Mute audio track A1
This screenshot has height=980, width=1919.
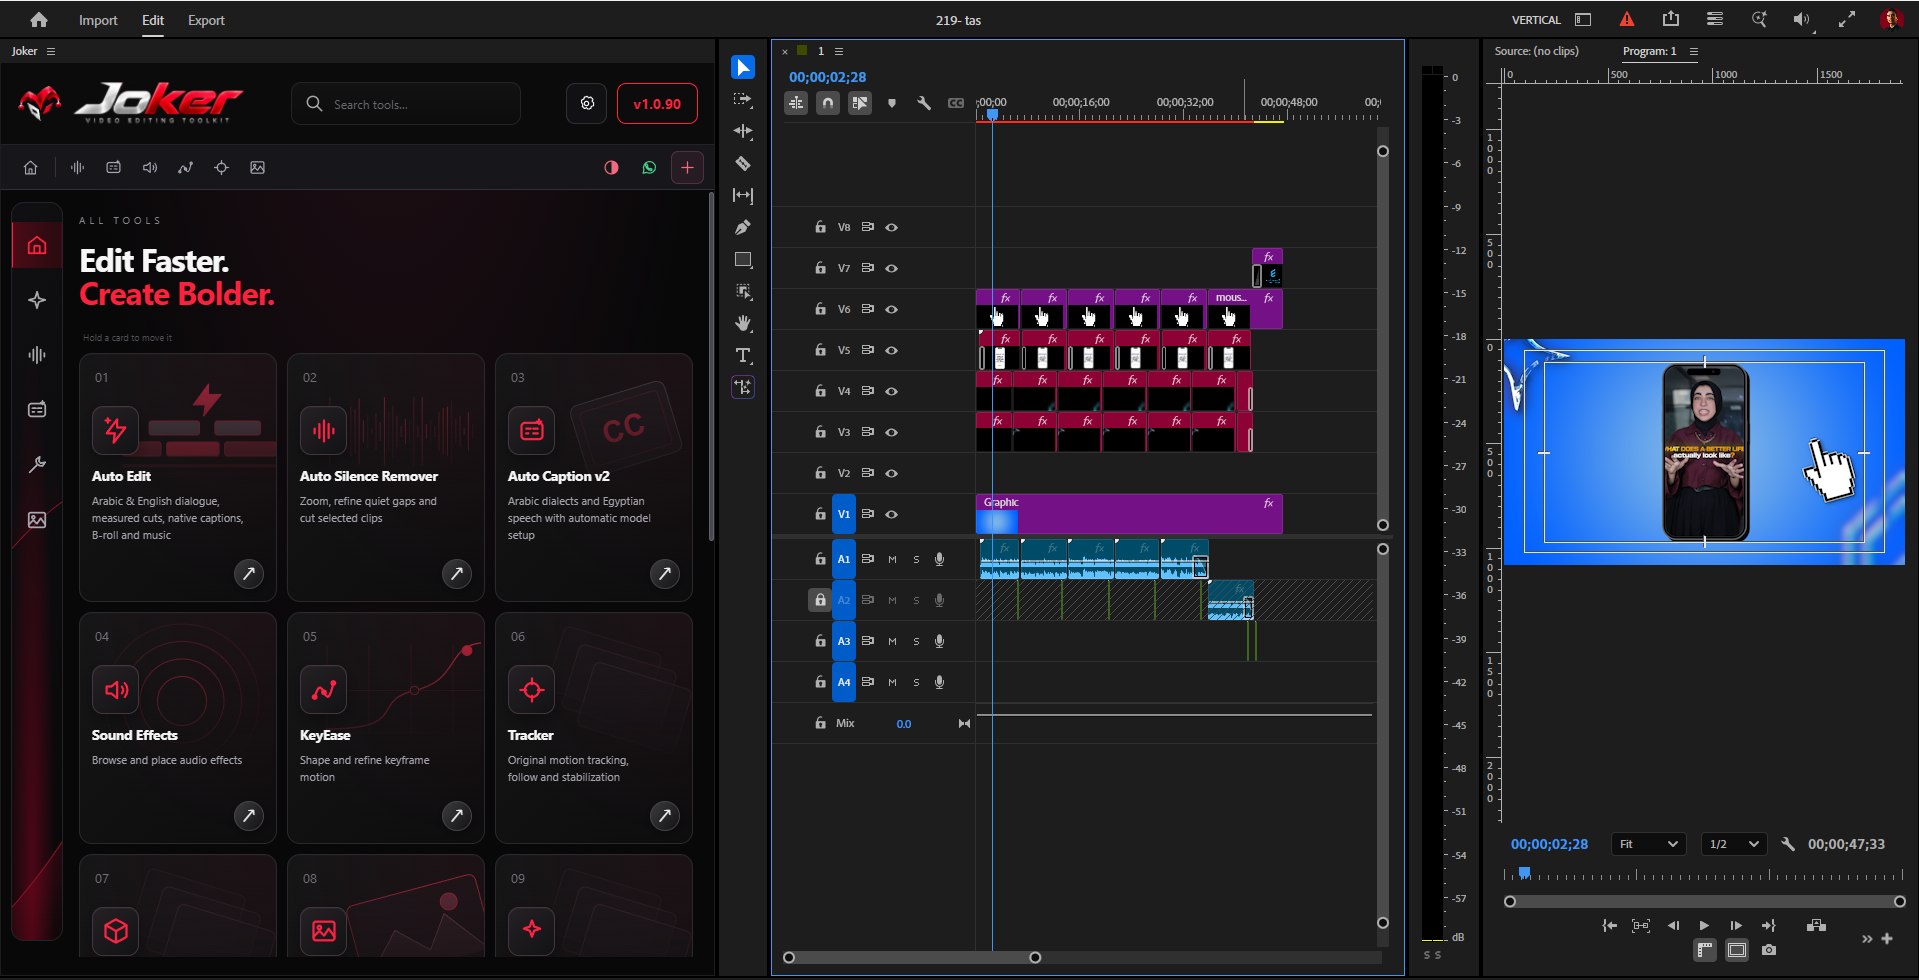(x=892, y=559)
